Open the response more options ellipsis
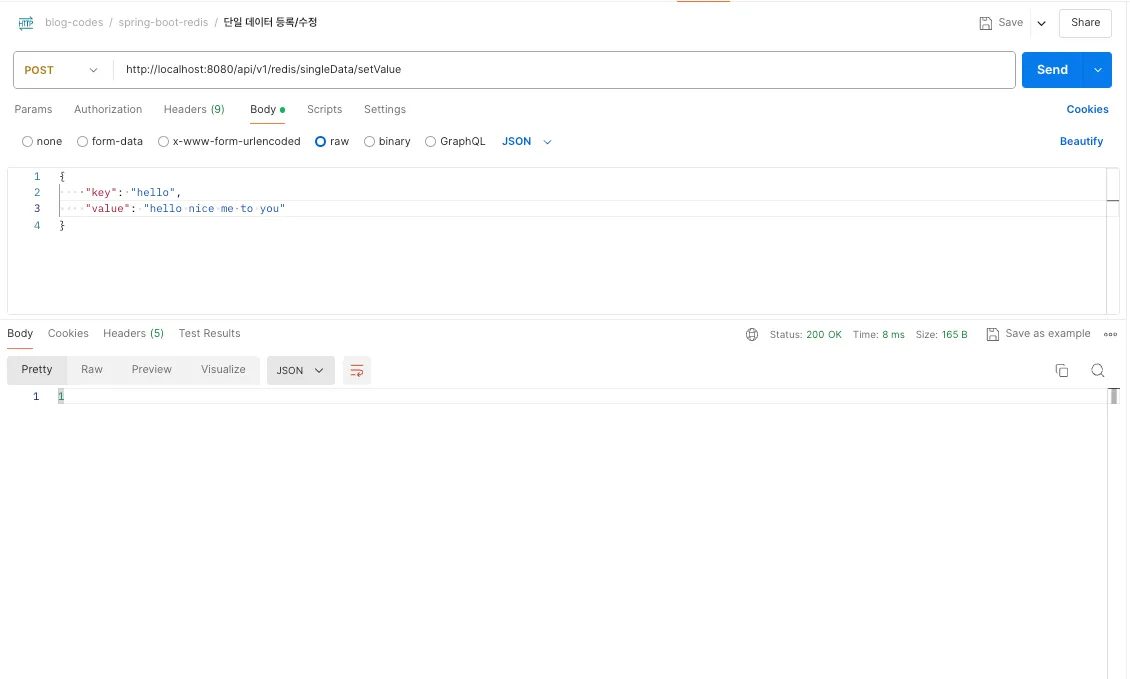 coord(1111,334)
